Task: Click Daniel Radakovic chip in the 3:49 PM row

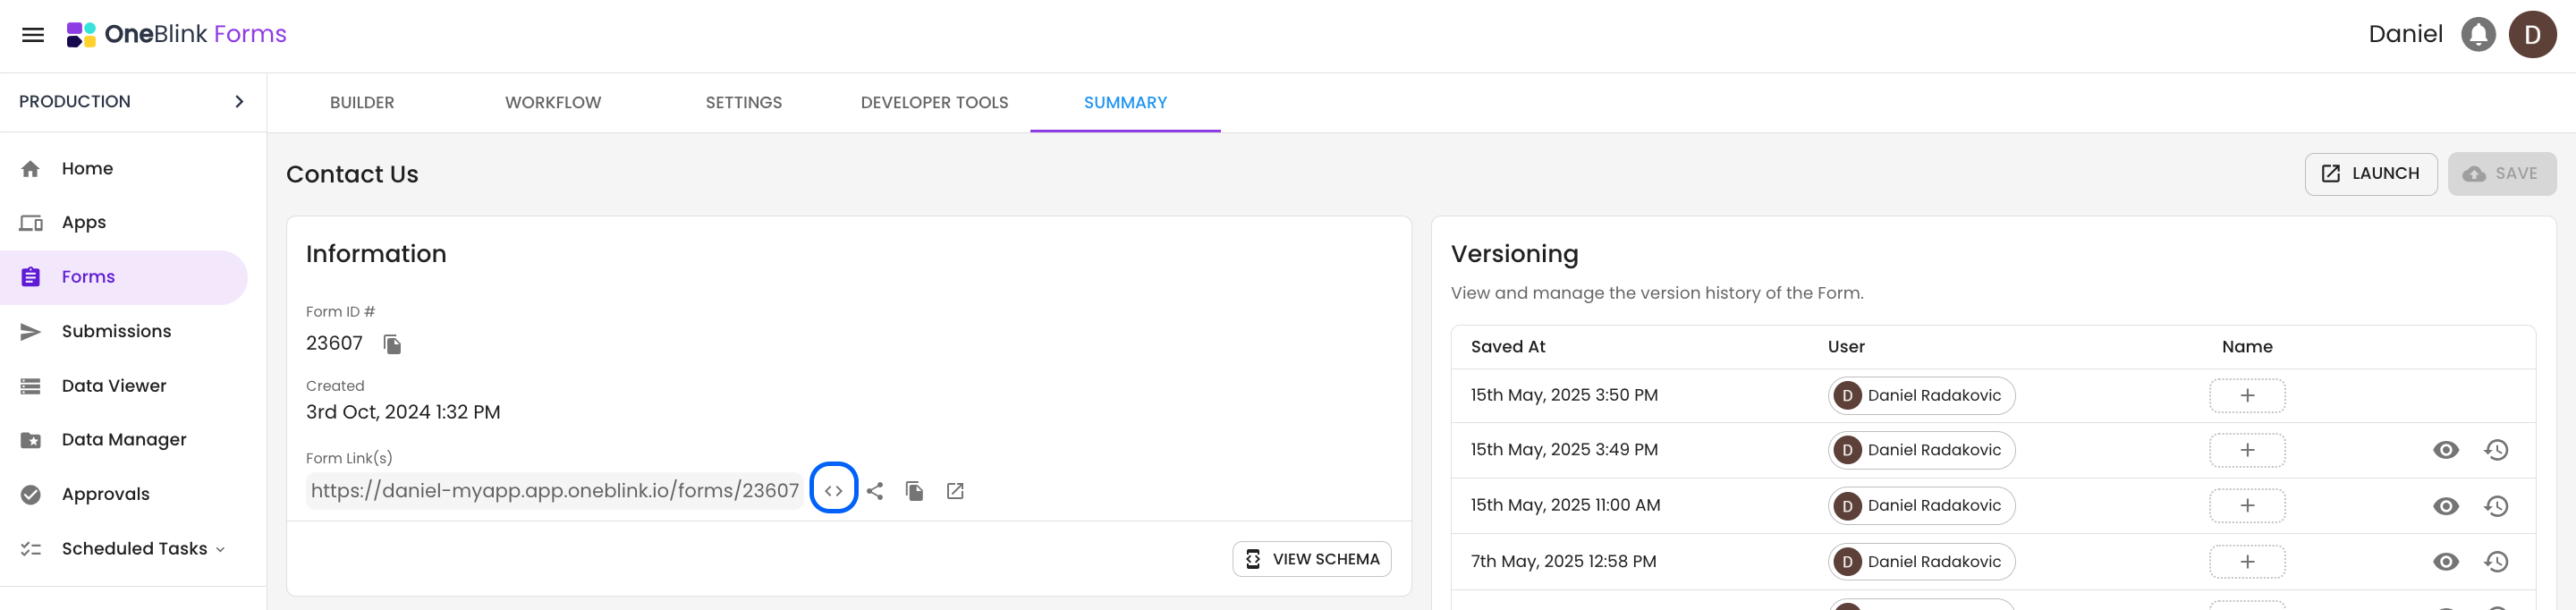Action: coord(1921,450)
